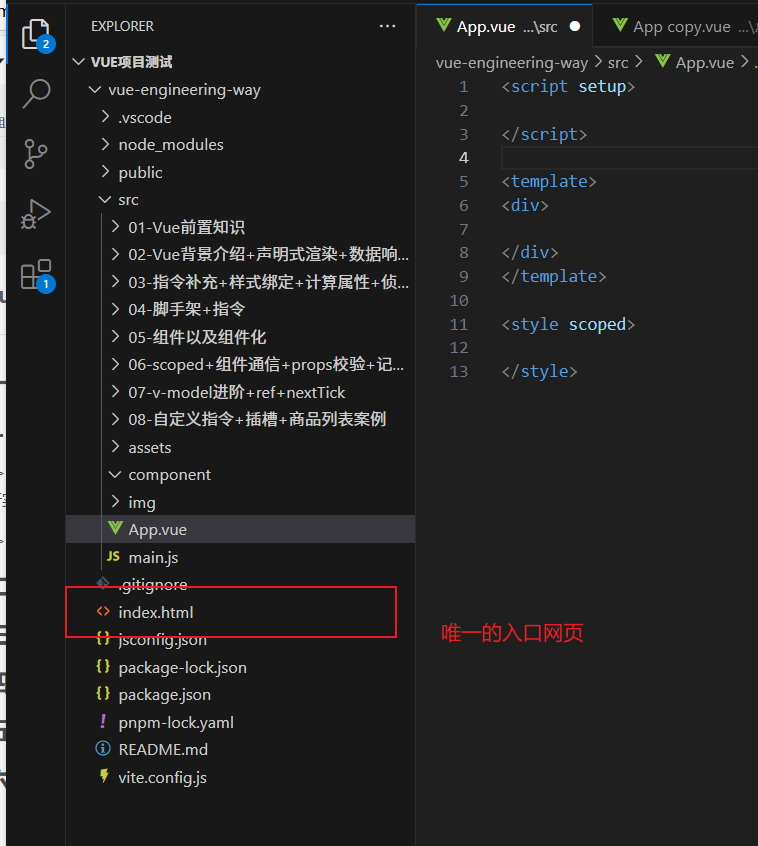
Task: Open Explorer more actions ellipsis
Action: coord(387,26)
